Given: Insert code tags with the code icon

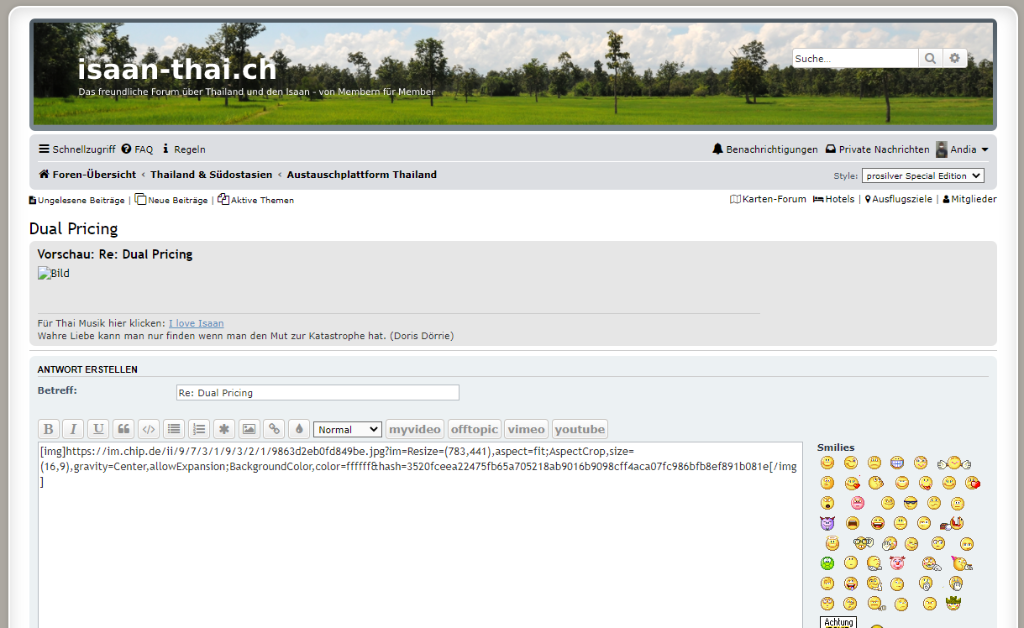Looking at the screenshot, I should [148, 429].
